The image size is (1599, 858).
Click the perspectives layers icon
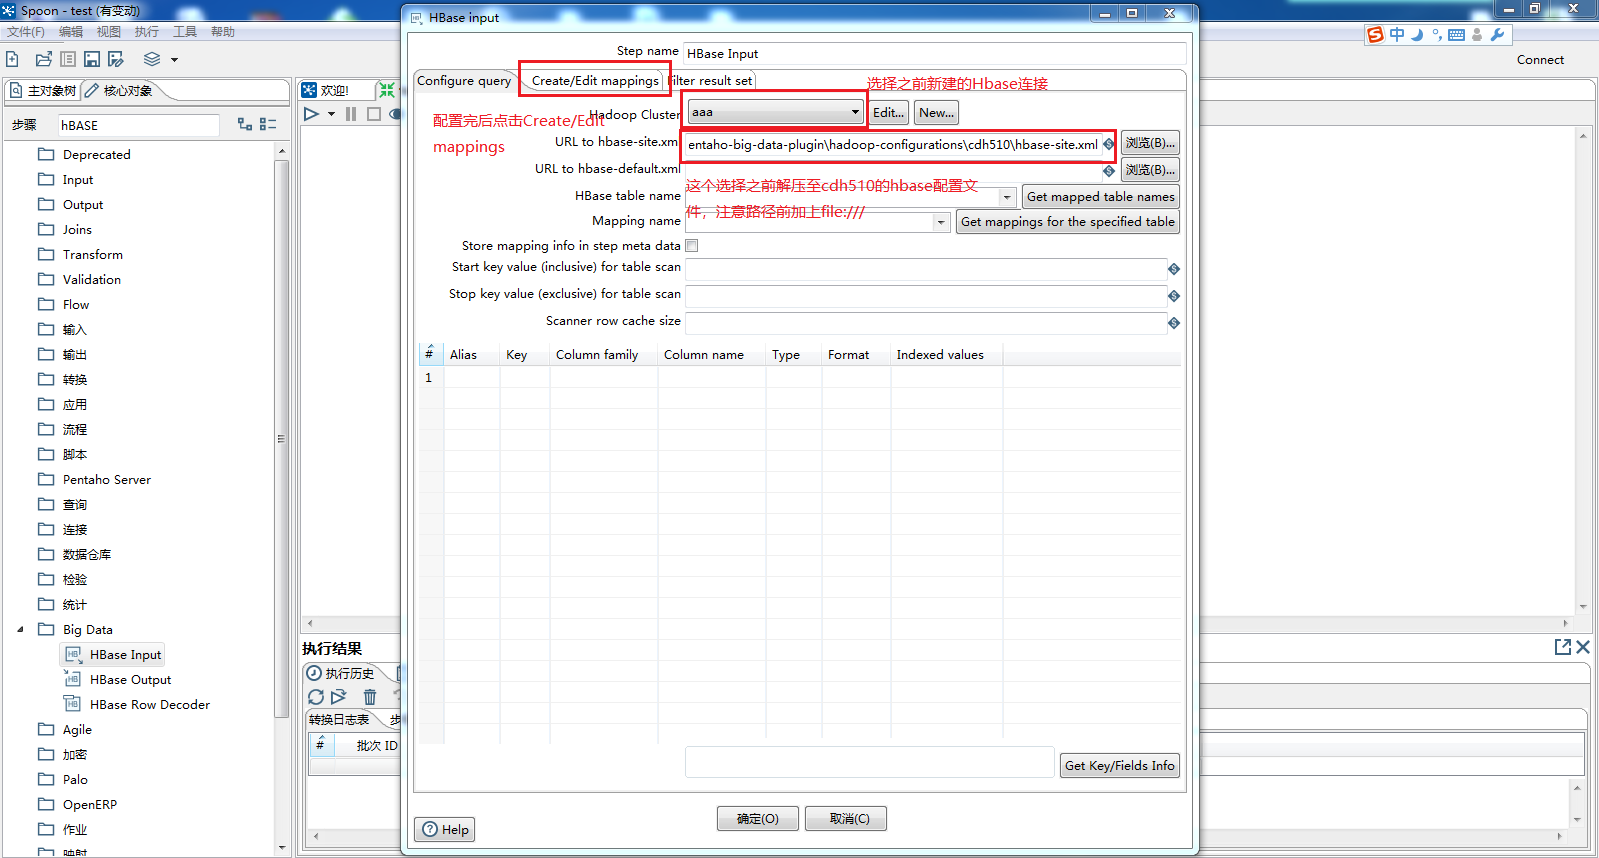tap(152, 59)
